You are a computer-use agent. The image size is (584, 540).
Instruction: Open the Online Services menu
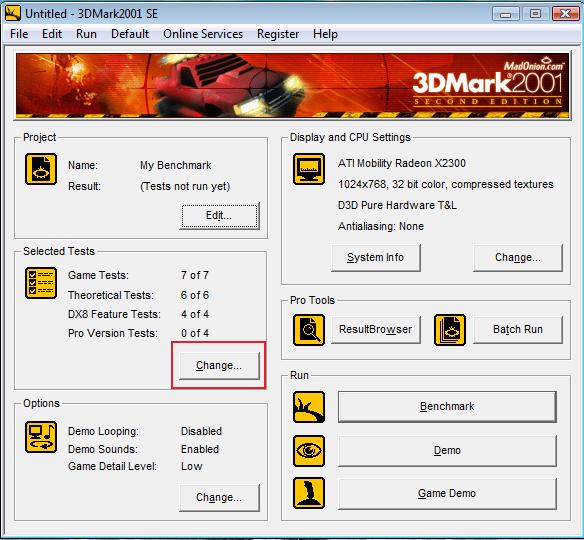(203, 34)
